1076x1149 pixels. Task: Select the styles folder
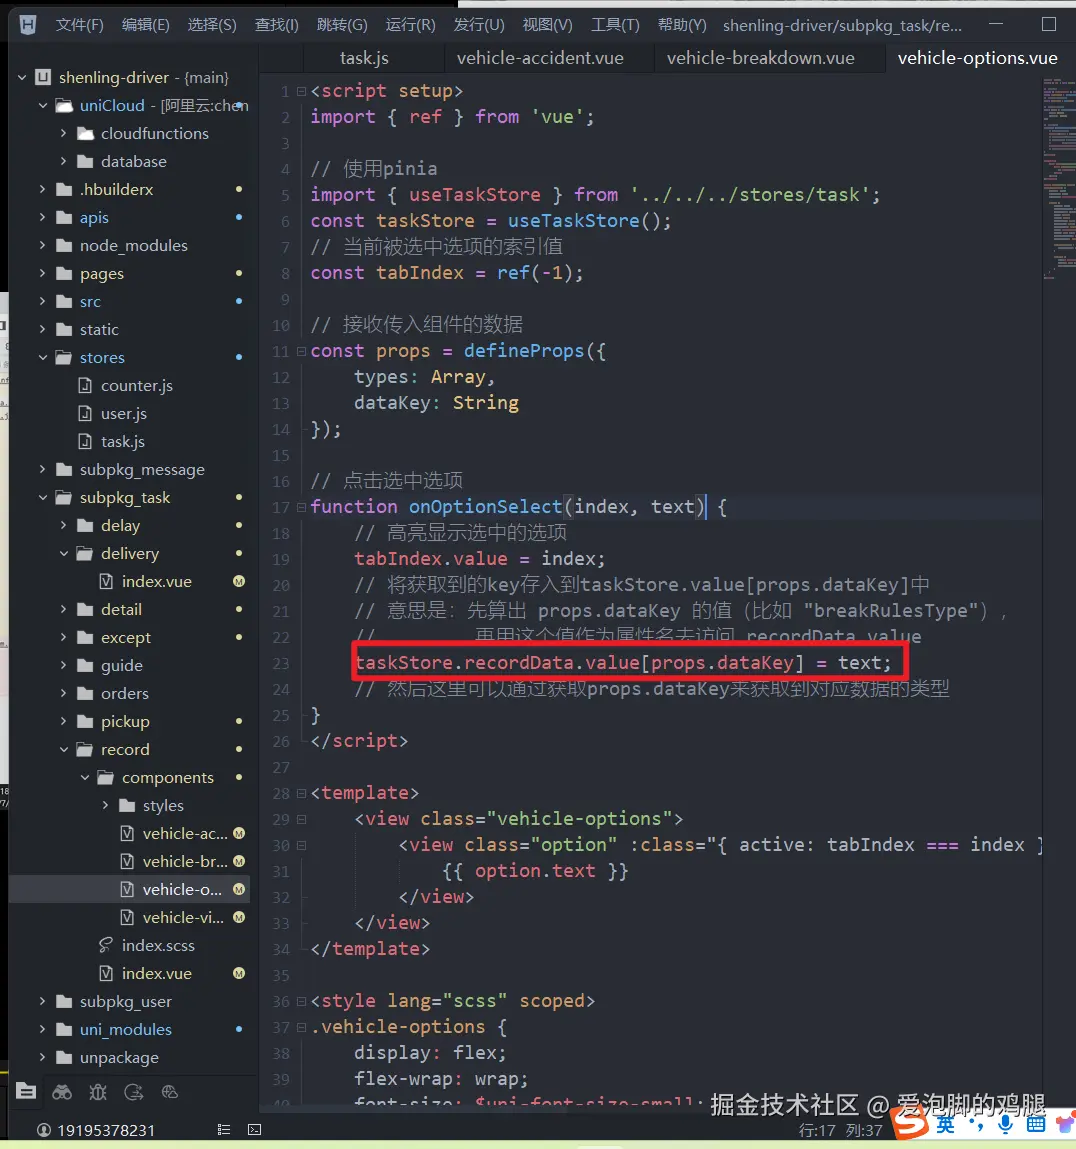coord(163,805)
